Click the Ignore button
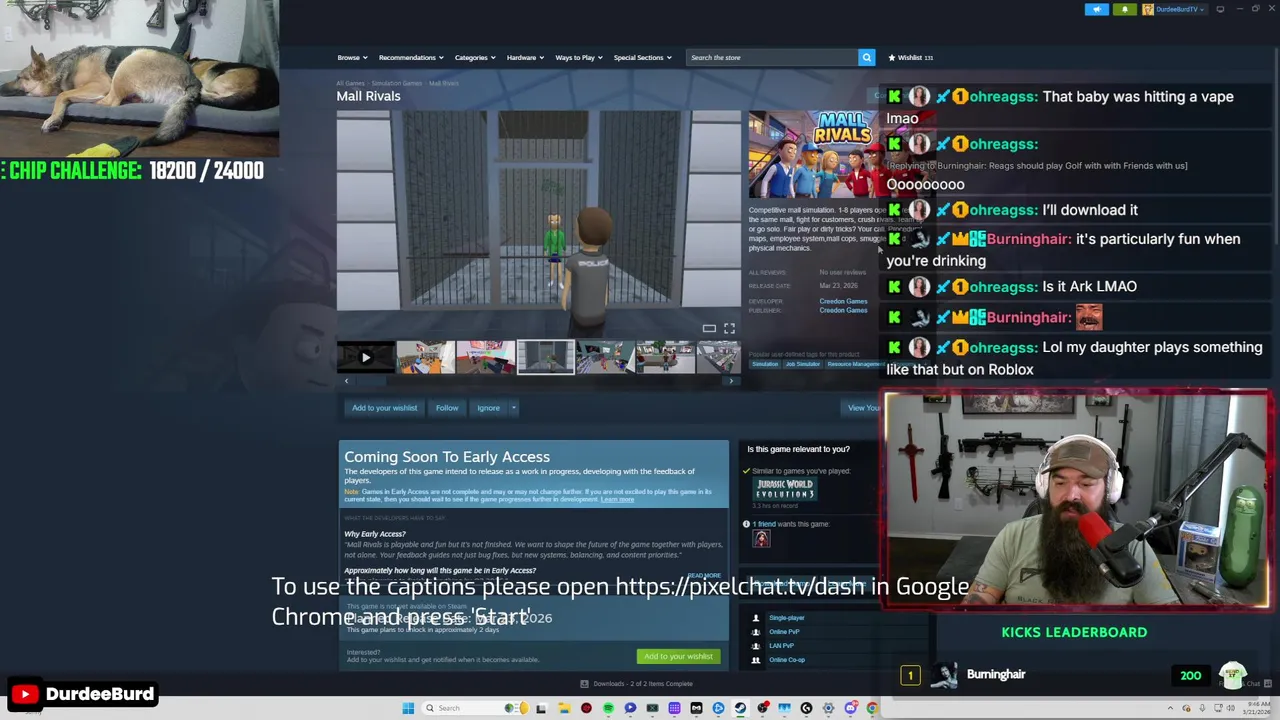Image resolution: width=1280 pixels, height=720 pixels. point(488,407)
